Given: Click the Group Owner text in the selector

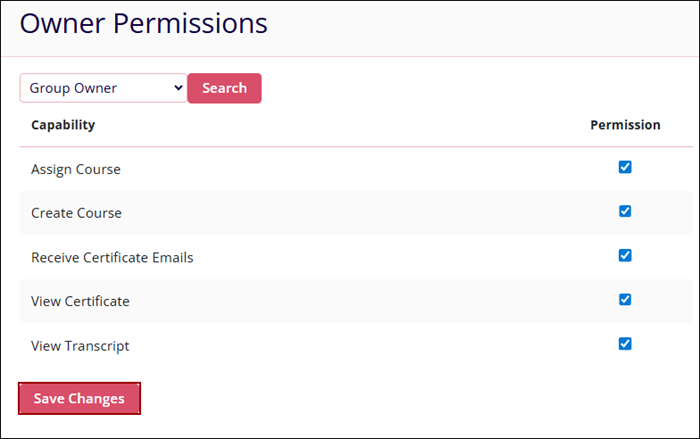Looking at the screenshot, I should [73, 88].
